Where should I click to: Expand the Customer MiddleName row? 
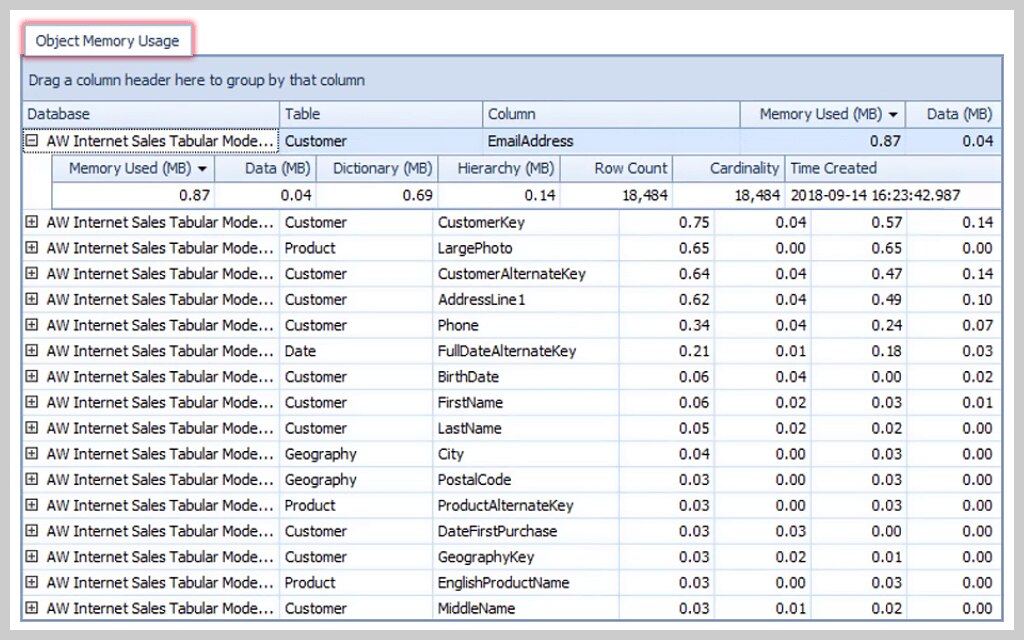[31, 607]
